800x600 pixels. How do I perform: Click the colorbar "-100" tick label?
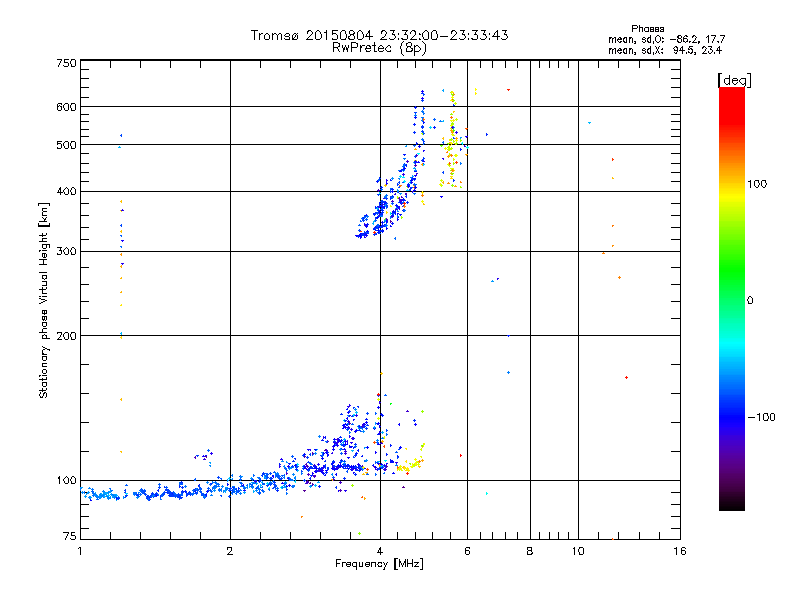tap(761, 417)
